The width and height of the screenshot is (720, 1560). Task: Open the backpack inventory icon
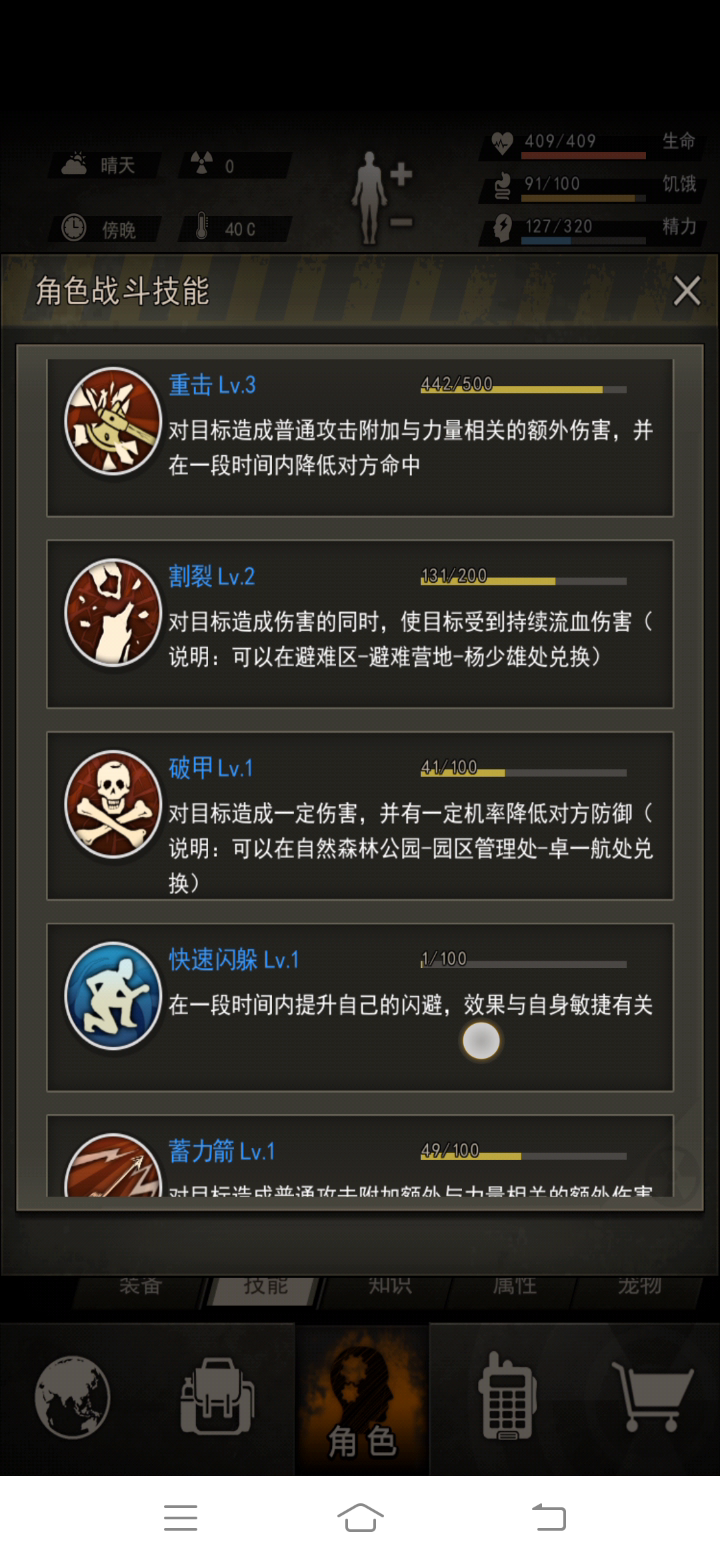click(x=217, y=1397)
